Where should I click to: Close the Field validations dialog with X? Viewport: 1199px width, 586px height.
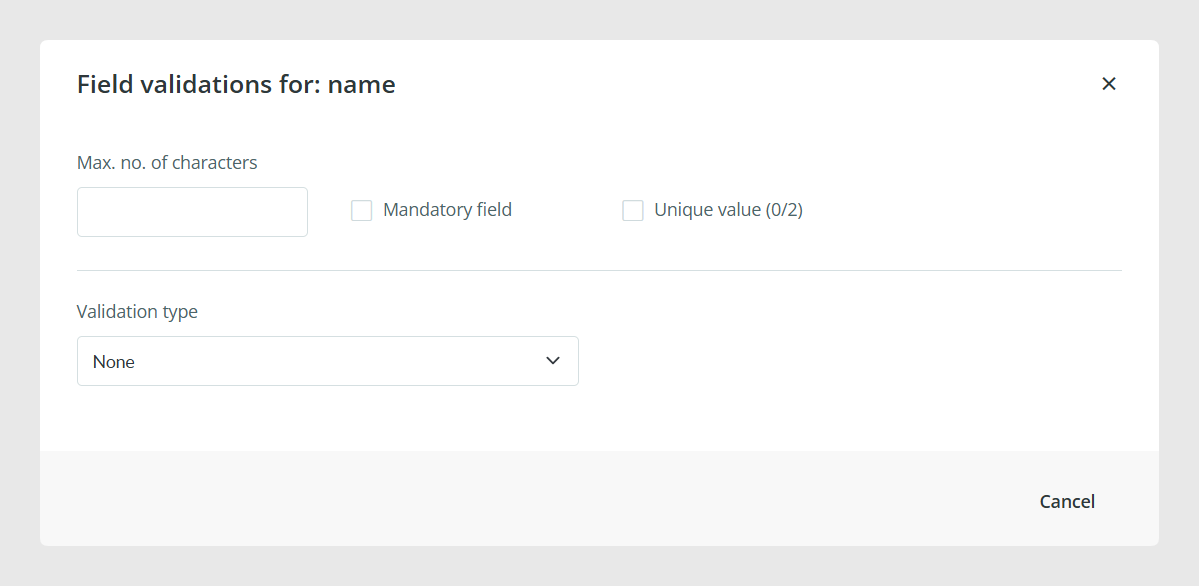(x=1109, y=84)
